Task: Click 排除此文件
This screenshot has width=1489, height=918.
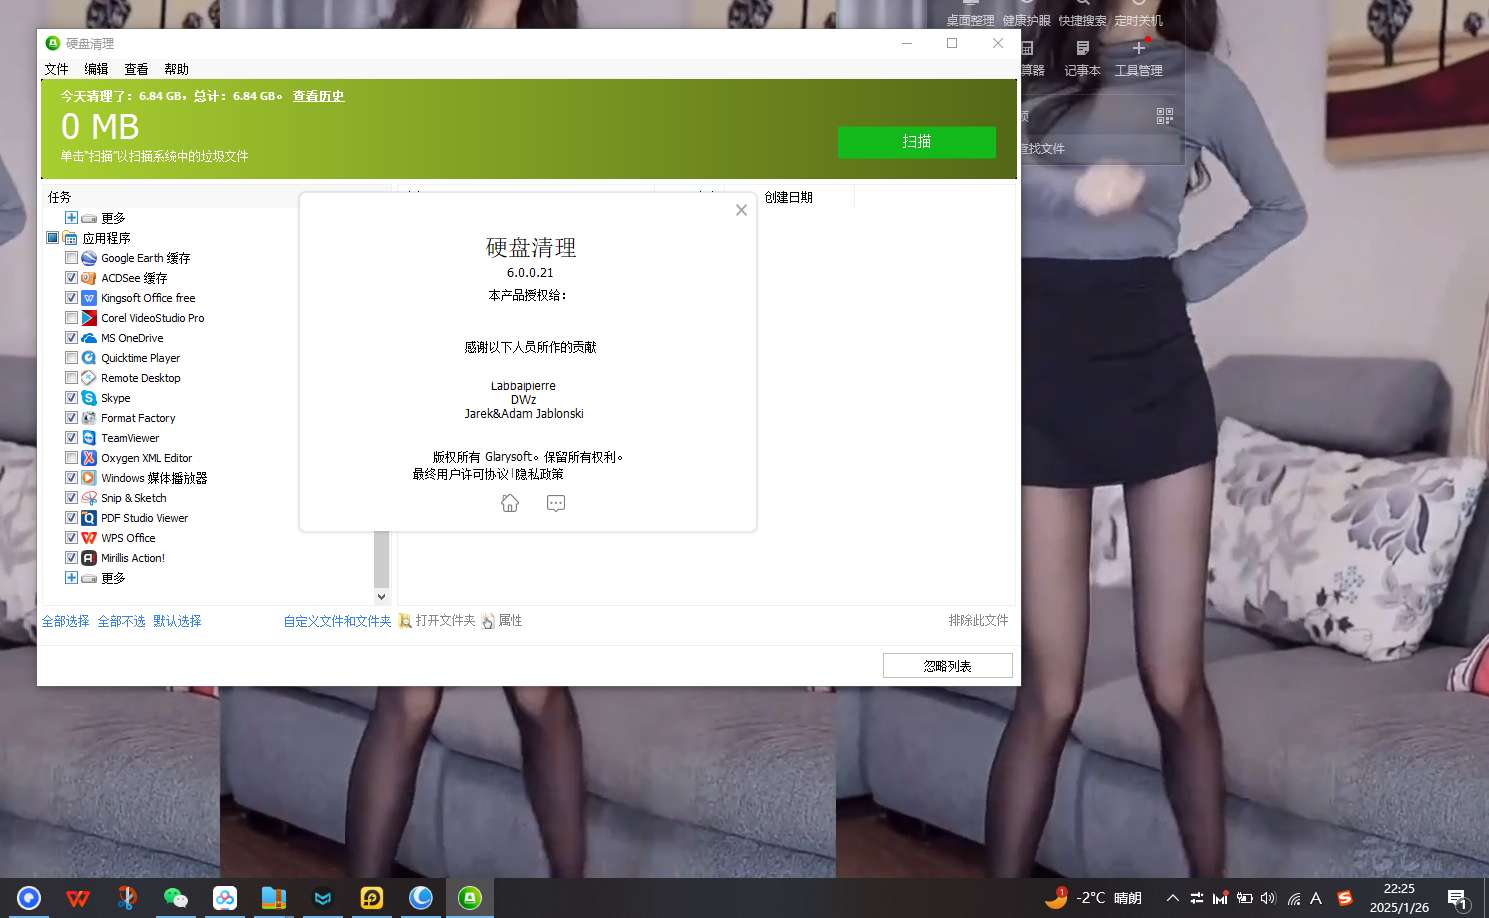Action: point(978,621)
